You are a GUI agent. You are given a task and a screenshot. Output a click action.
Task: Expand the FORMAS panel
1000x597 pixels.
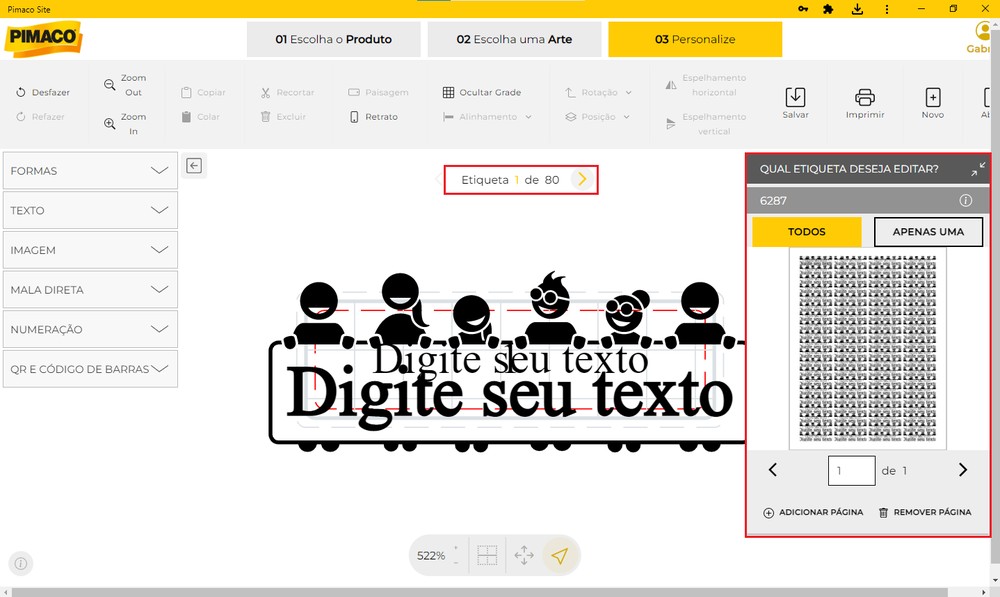[89, 171]
